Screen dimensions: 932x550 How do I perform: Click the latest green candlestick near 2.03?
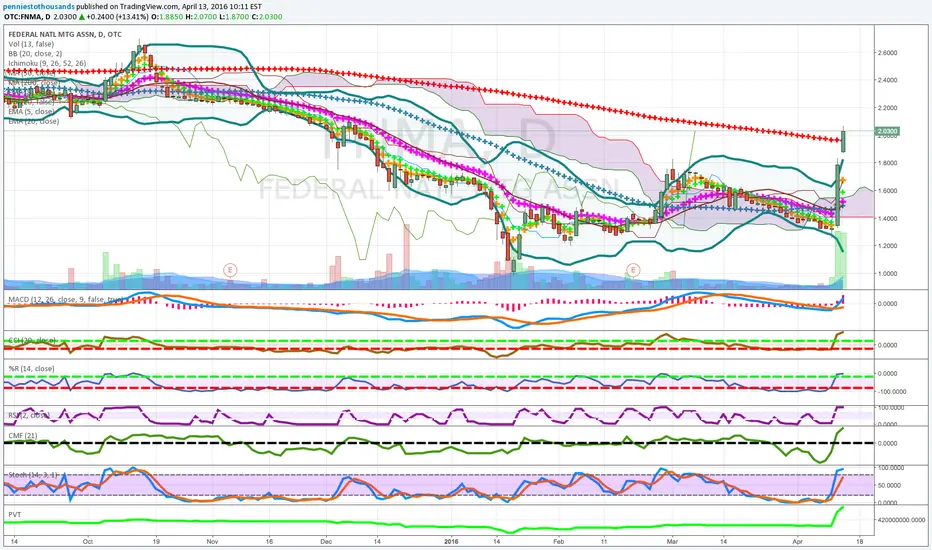pyautogui.click(x=843, y=141)
